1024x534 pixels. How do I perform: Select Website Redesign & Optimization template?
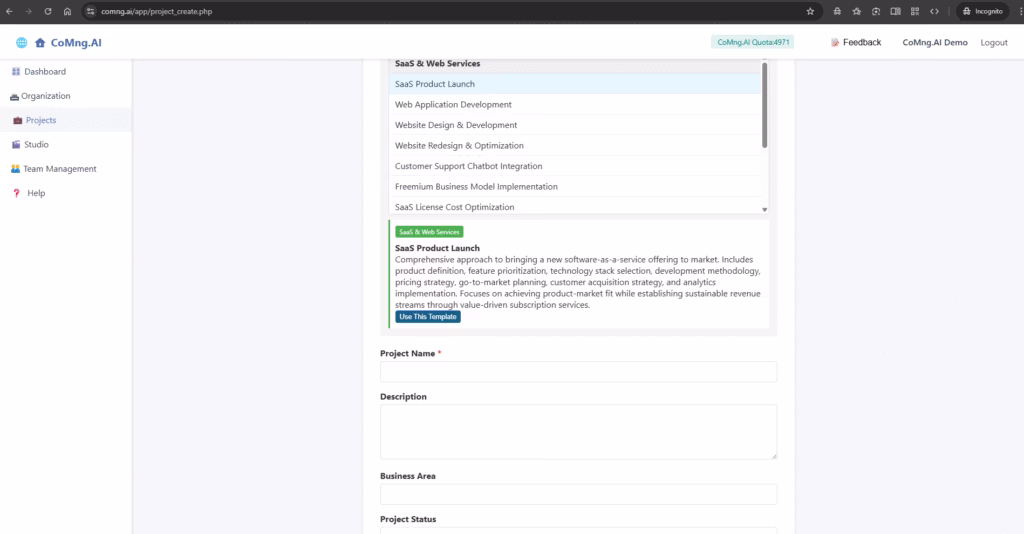575,146
